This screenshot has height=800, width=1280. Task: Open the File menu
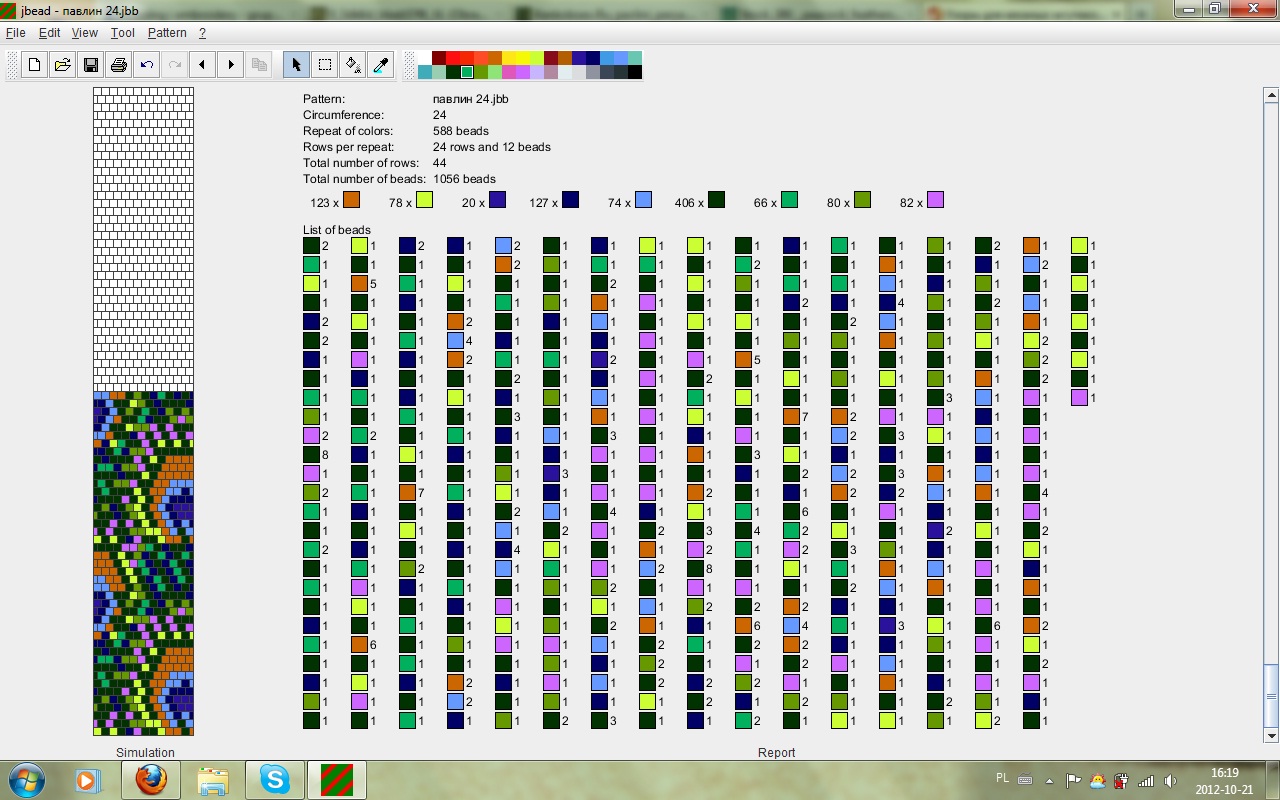tap(15, 33)
